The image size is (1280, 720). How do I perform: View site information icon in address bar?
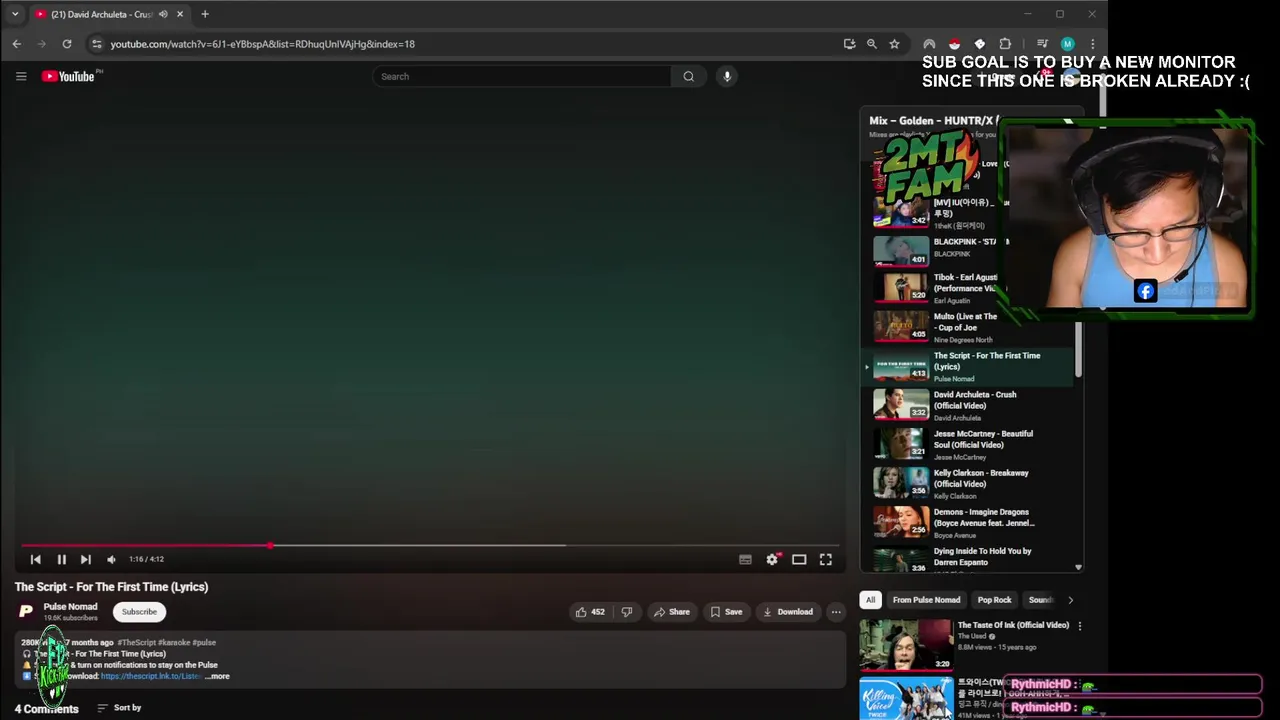tap(96, 44)
